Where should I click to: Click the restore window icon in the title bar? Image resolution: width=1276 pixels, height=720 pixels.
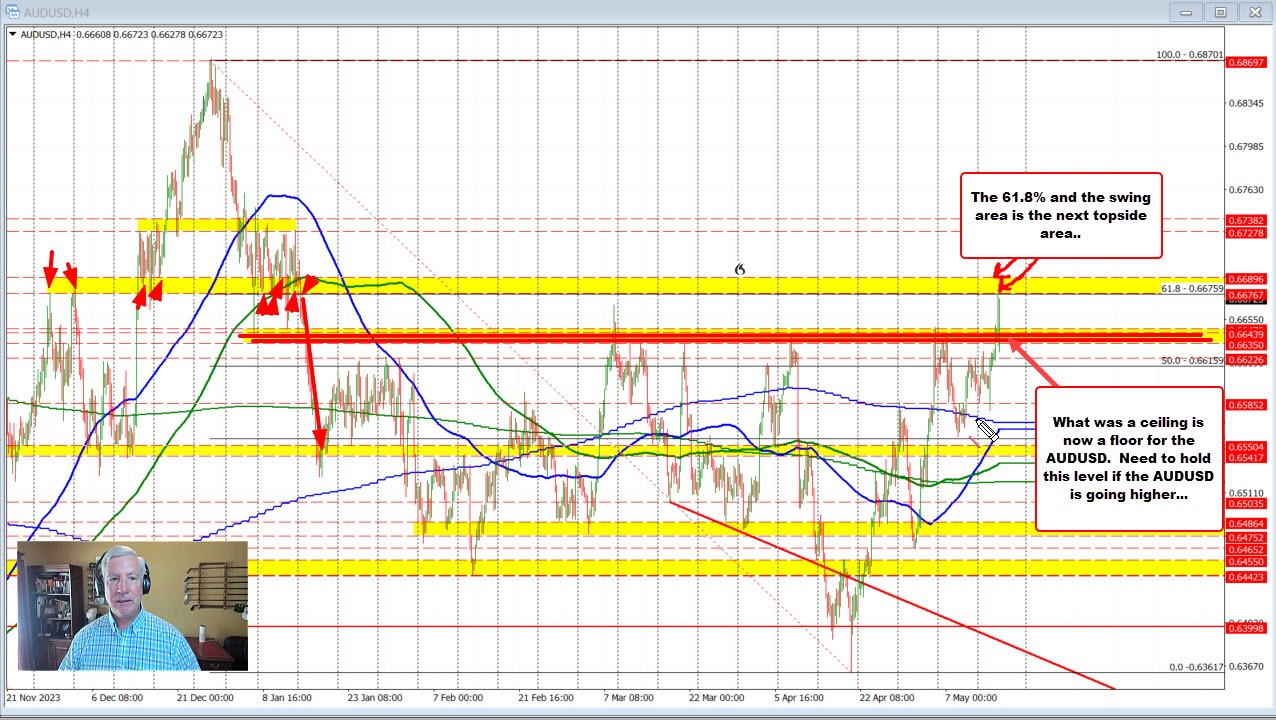1221,11
